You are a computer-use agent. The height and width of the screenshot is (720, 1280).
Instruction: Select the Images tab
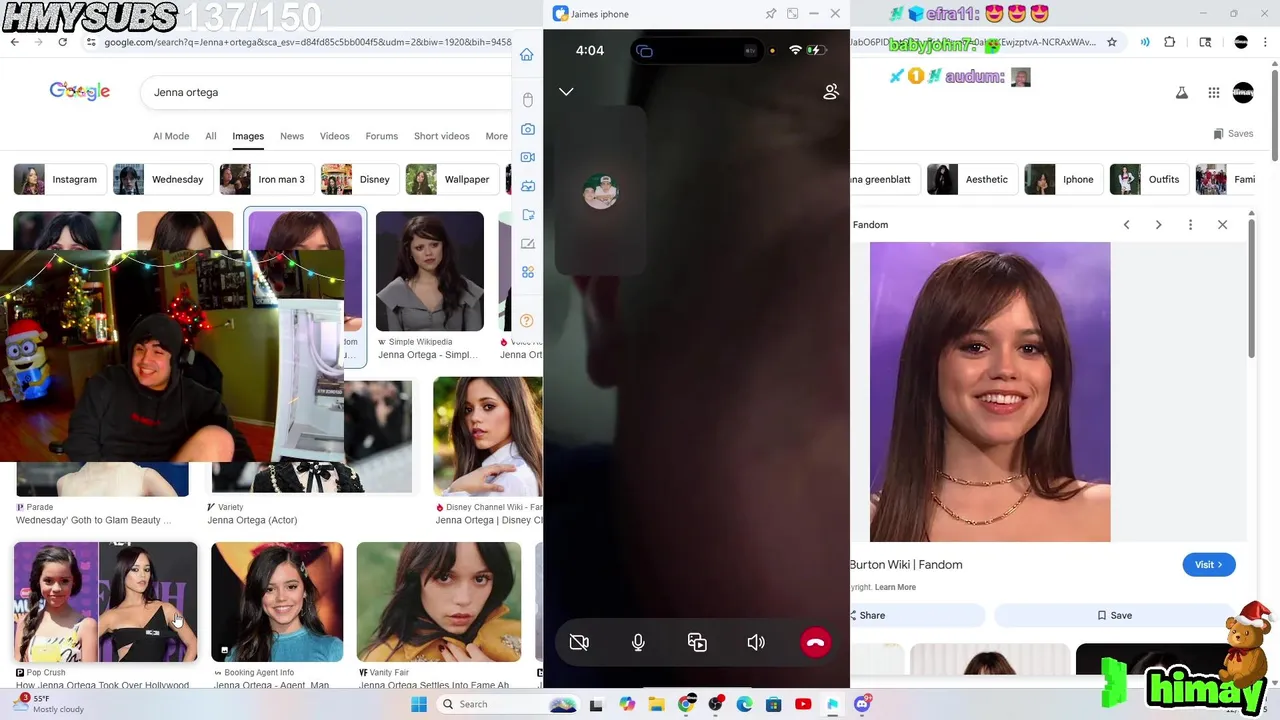[x=248, y=136]
